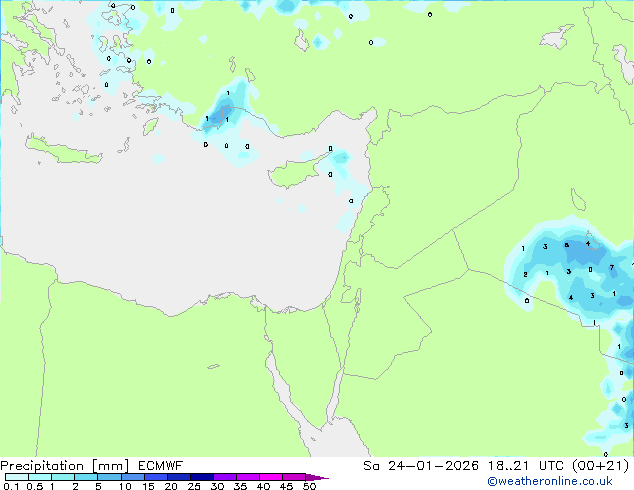
Task: Pick the 25–30 mm dark navy legend swatch
Action: point(202,477)
